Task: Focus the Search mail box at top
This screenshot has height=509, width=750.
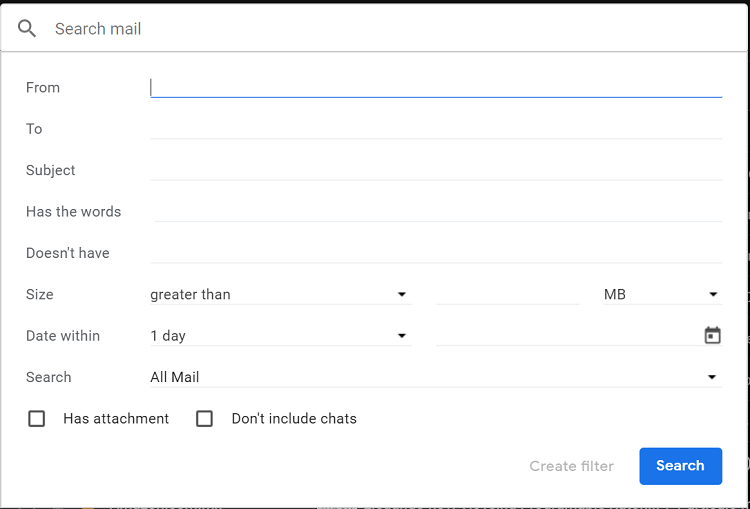Action: click(x=390, y=29)
